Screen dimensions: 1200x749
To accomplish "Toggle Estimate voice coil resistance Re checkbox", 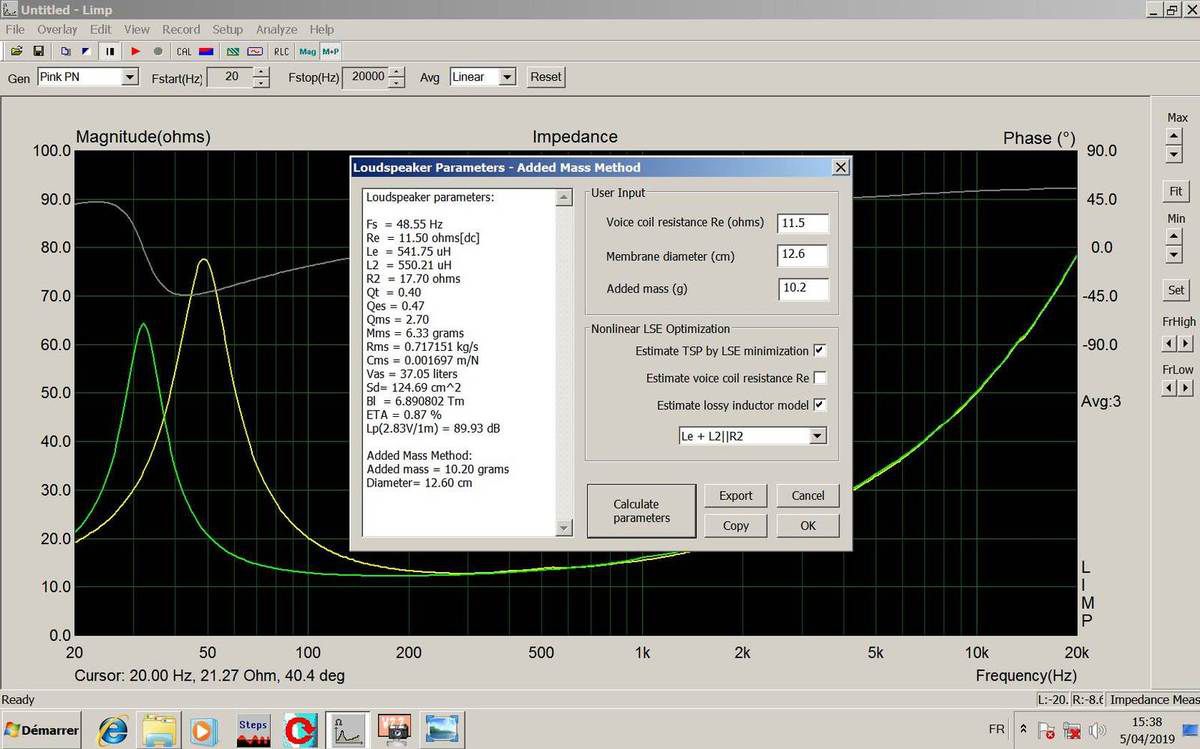I will [x=820, y=378].
